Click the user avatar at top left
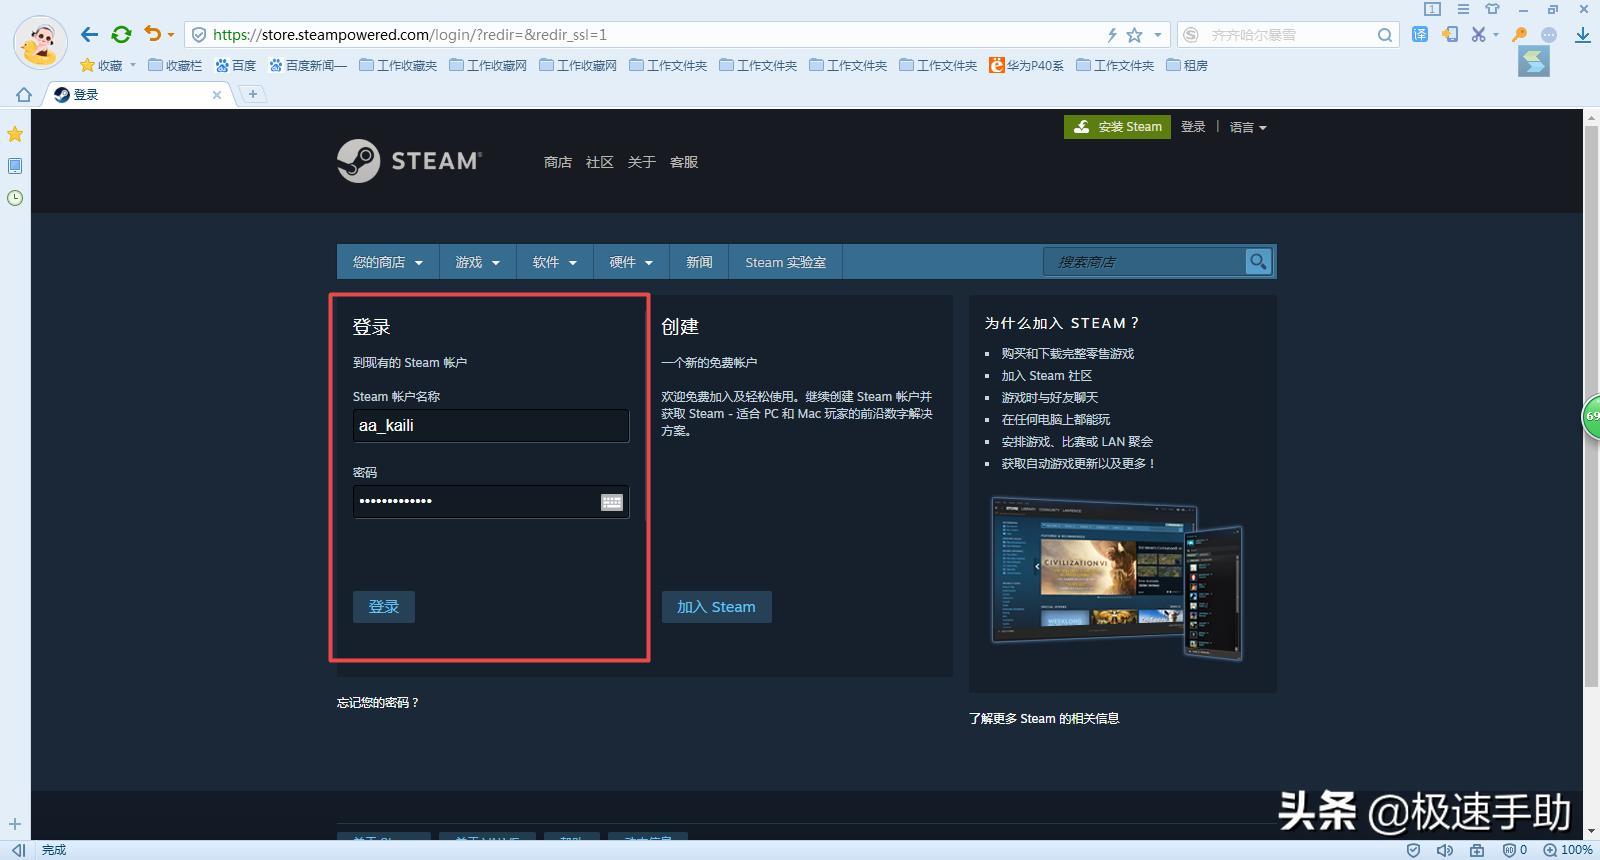This screenshot has width=1600, height=860. (40, 42)
